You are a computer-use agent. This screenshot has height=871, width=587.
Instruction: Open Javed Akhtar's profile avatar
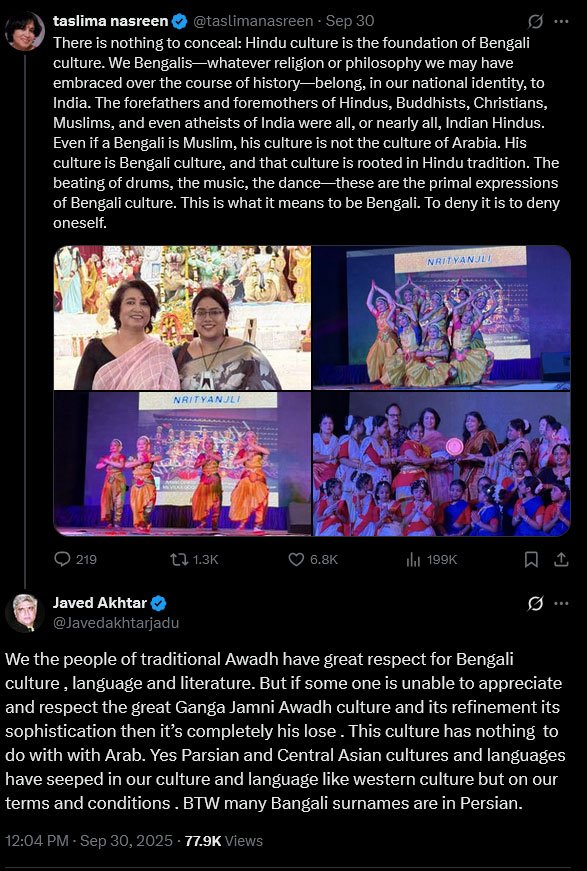[x=24, y=613]
